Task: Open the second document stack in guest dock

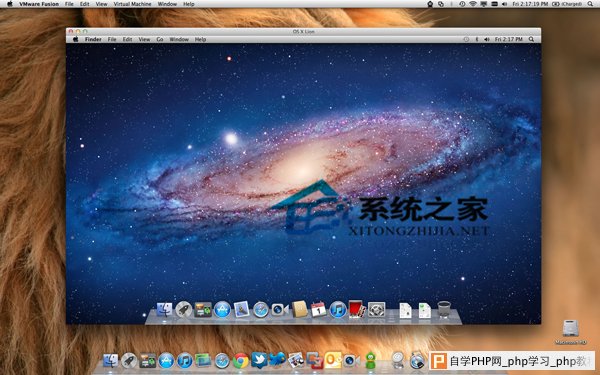Action: 425,310
